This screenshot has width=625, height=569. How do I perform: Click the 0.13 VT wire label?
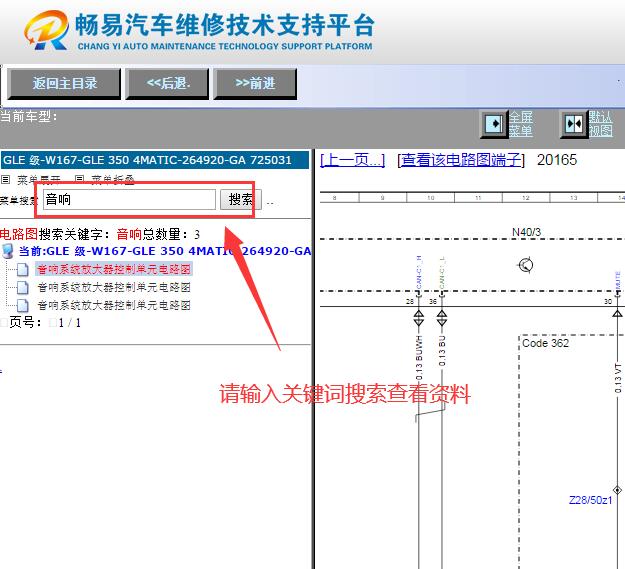pos(618,378)
